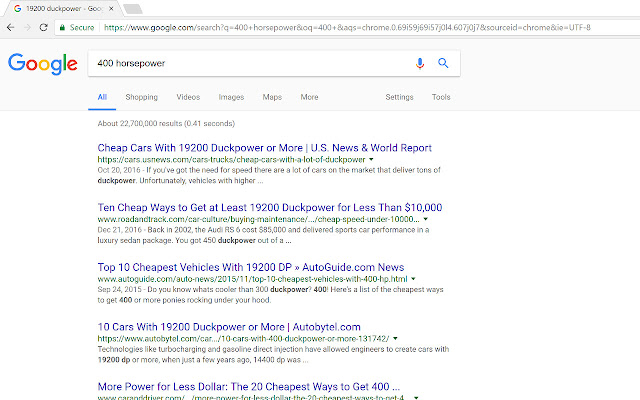
Task: Click the snippet starting 'Dec 21, 2016'
Action: 263,235
